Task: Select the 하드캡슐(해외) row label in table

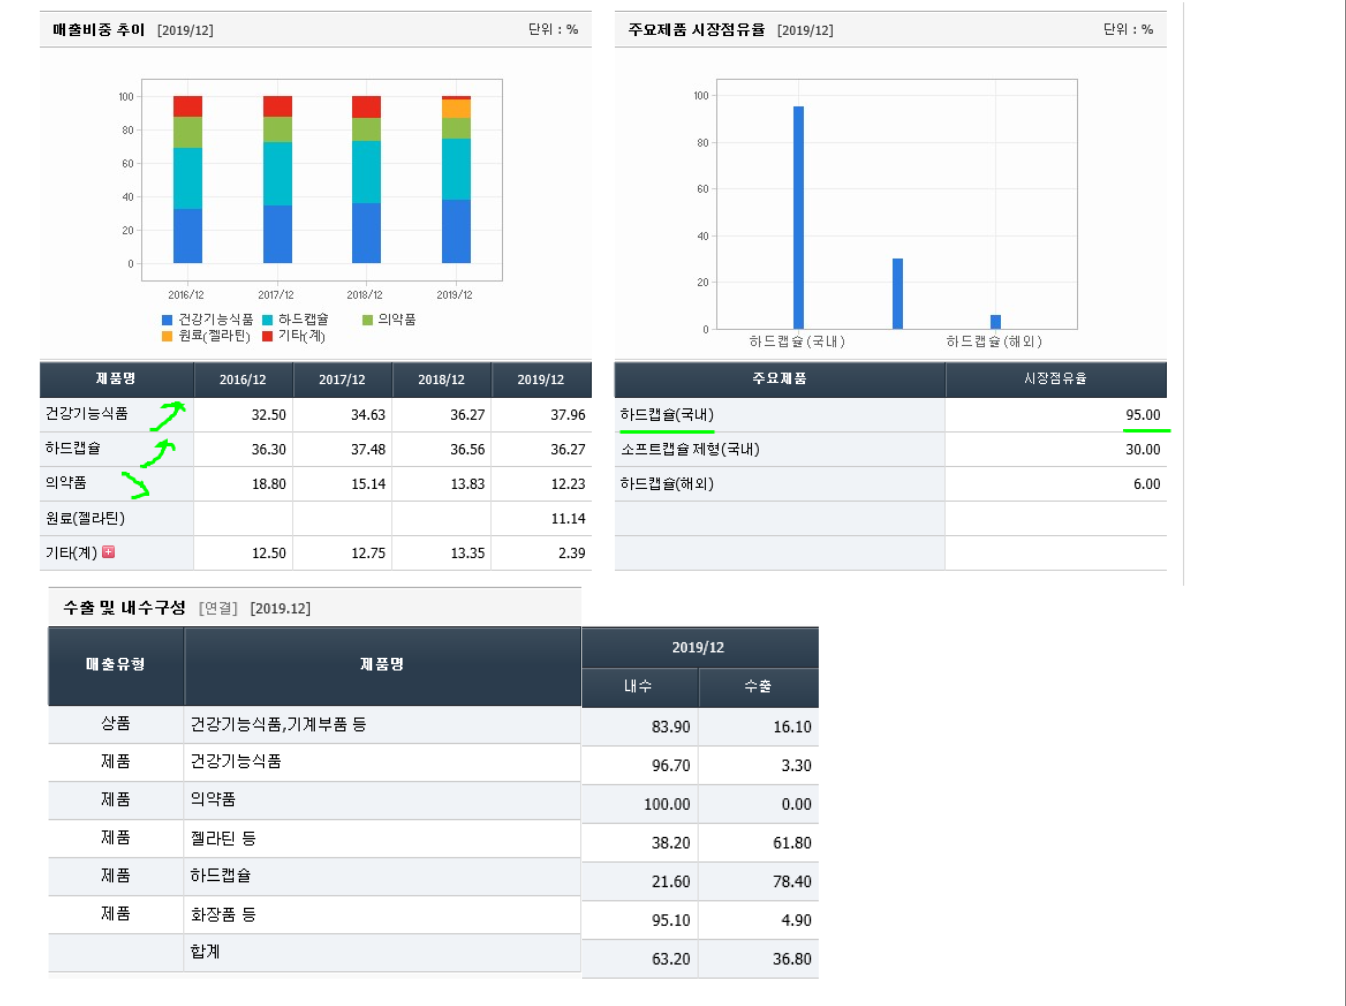Action: tap(667, 484)
